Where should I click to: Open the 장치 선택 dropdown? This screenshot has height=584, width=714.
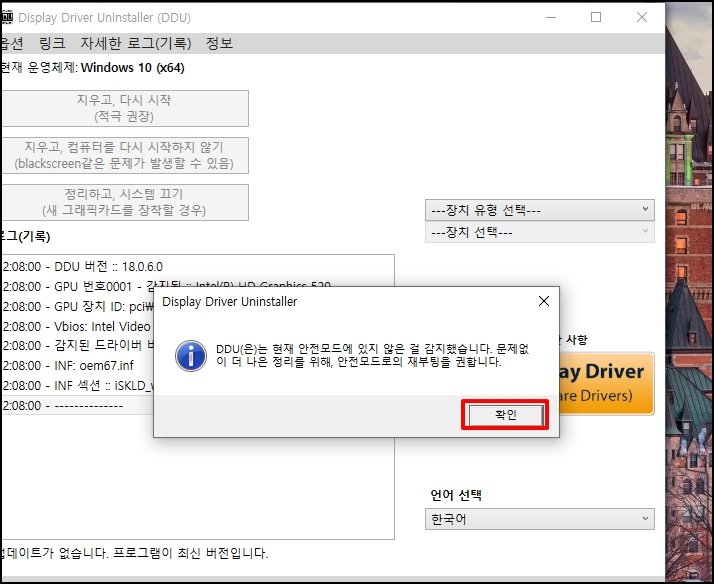point(540,232)
